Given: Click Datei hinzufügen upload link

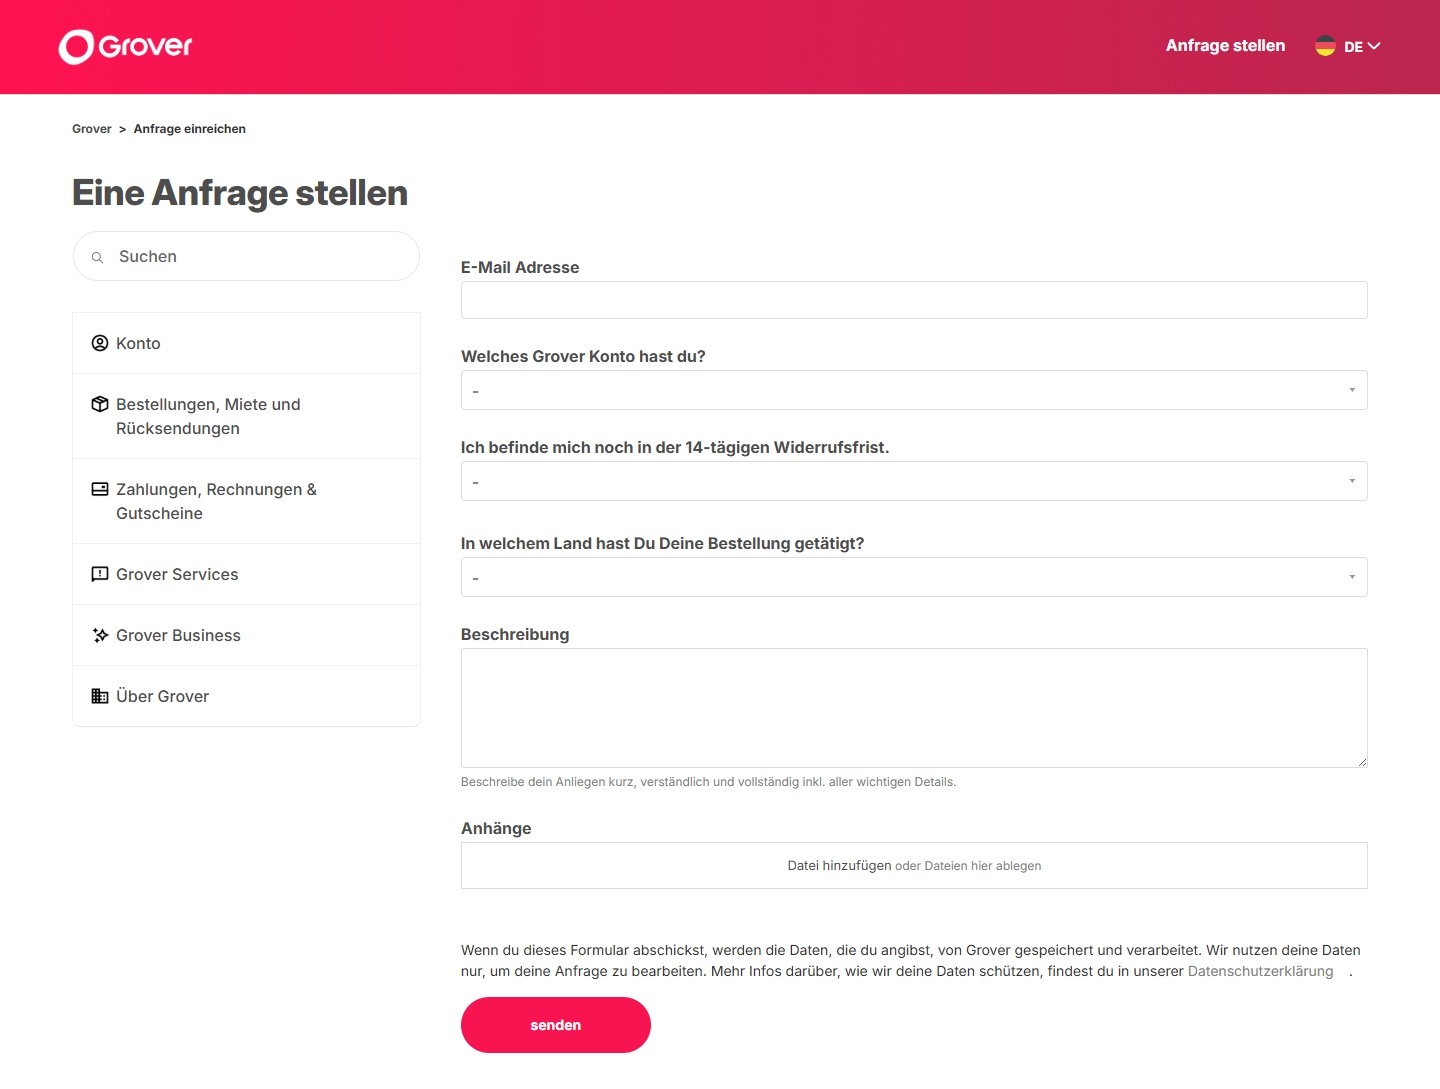Looking at the screenshot, I should 839,866.
